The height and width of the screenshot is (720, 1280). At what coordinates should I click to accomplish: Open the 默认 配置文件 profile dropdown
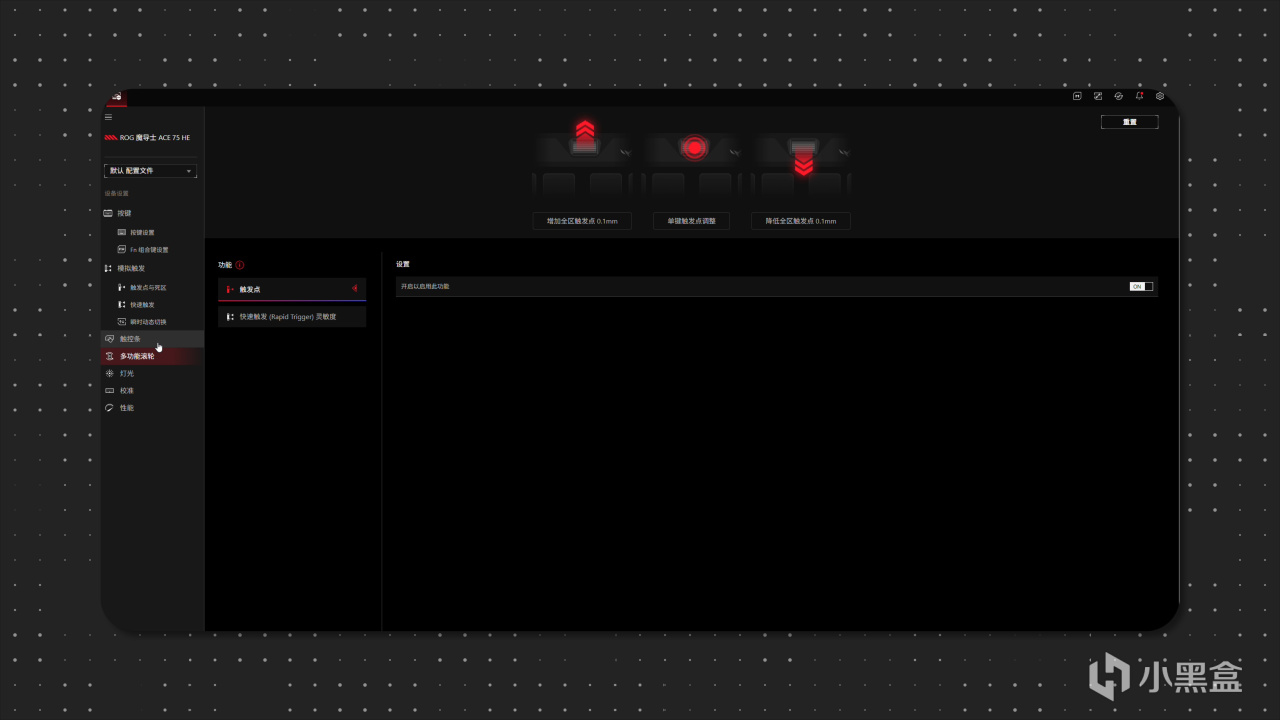coord(150,171)
